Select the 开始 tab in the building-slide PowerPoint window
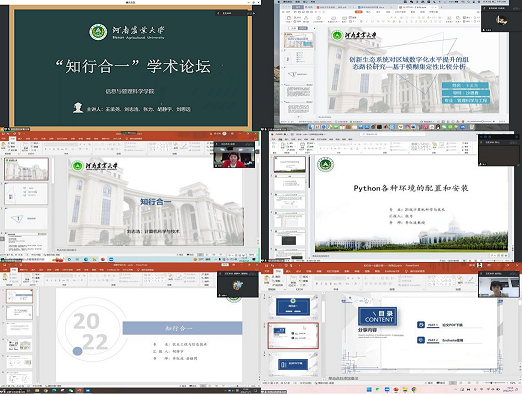Image resolution: width=522 pixels, height=394 pixels. (x=12, y=138)
